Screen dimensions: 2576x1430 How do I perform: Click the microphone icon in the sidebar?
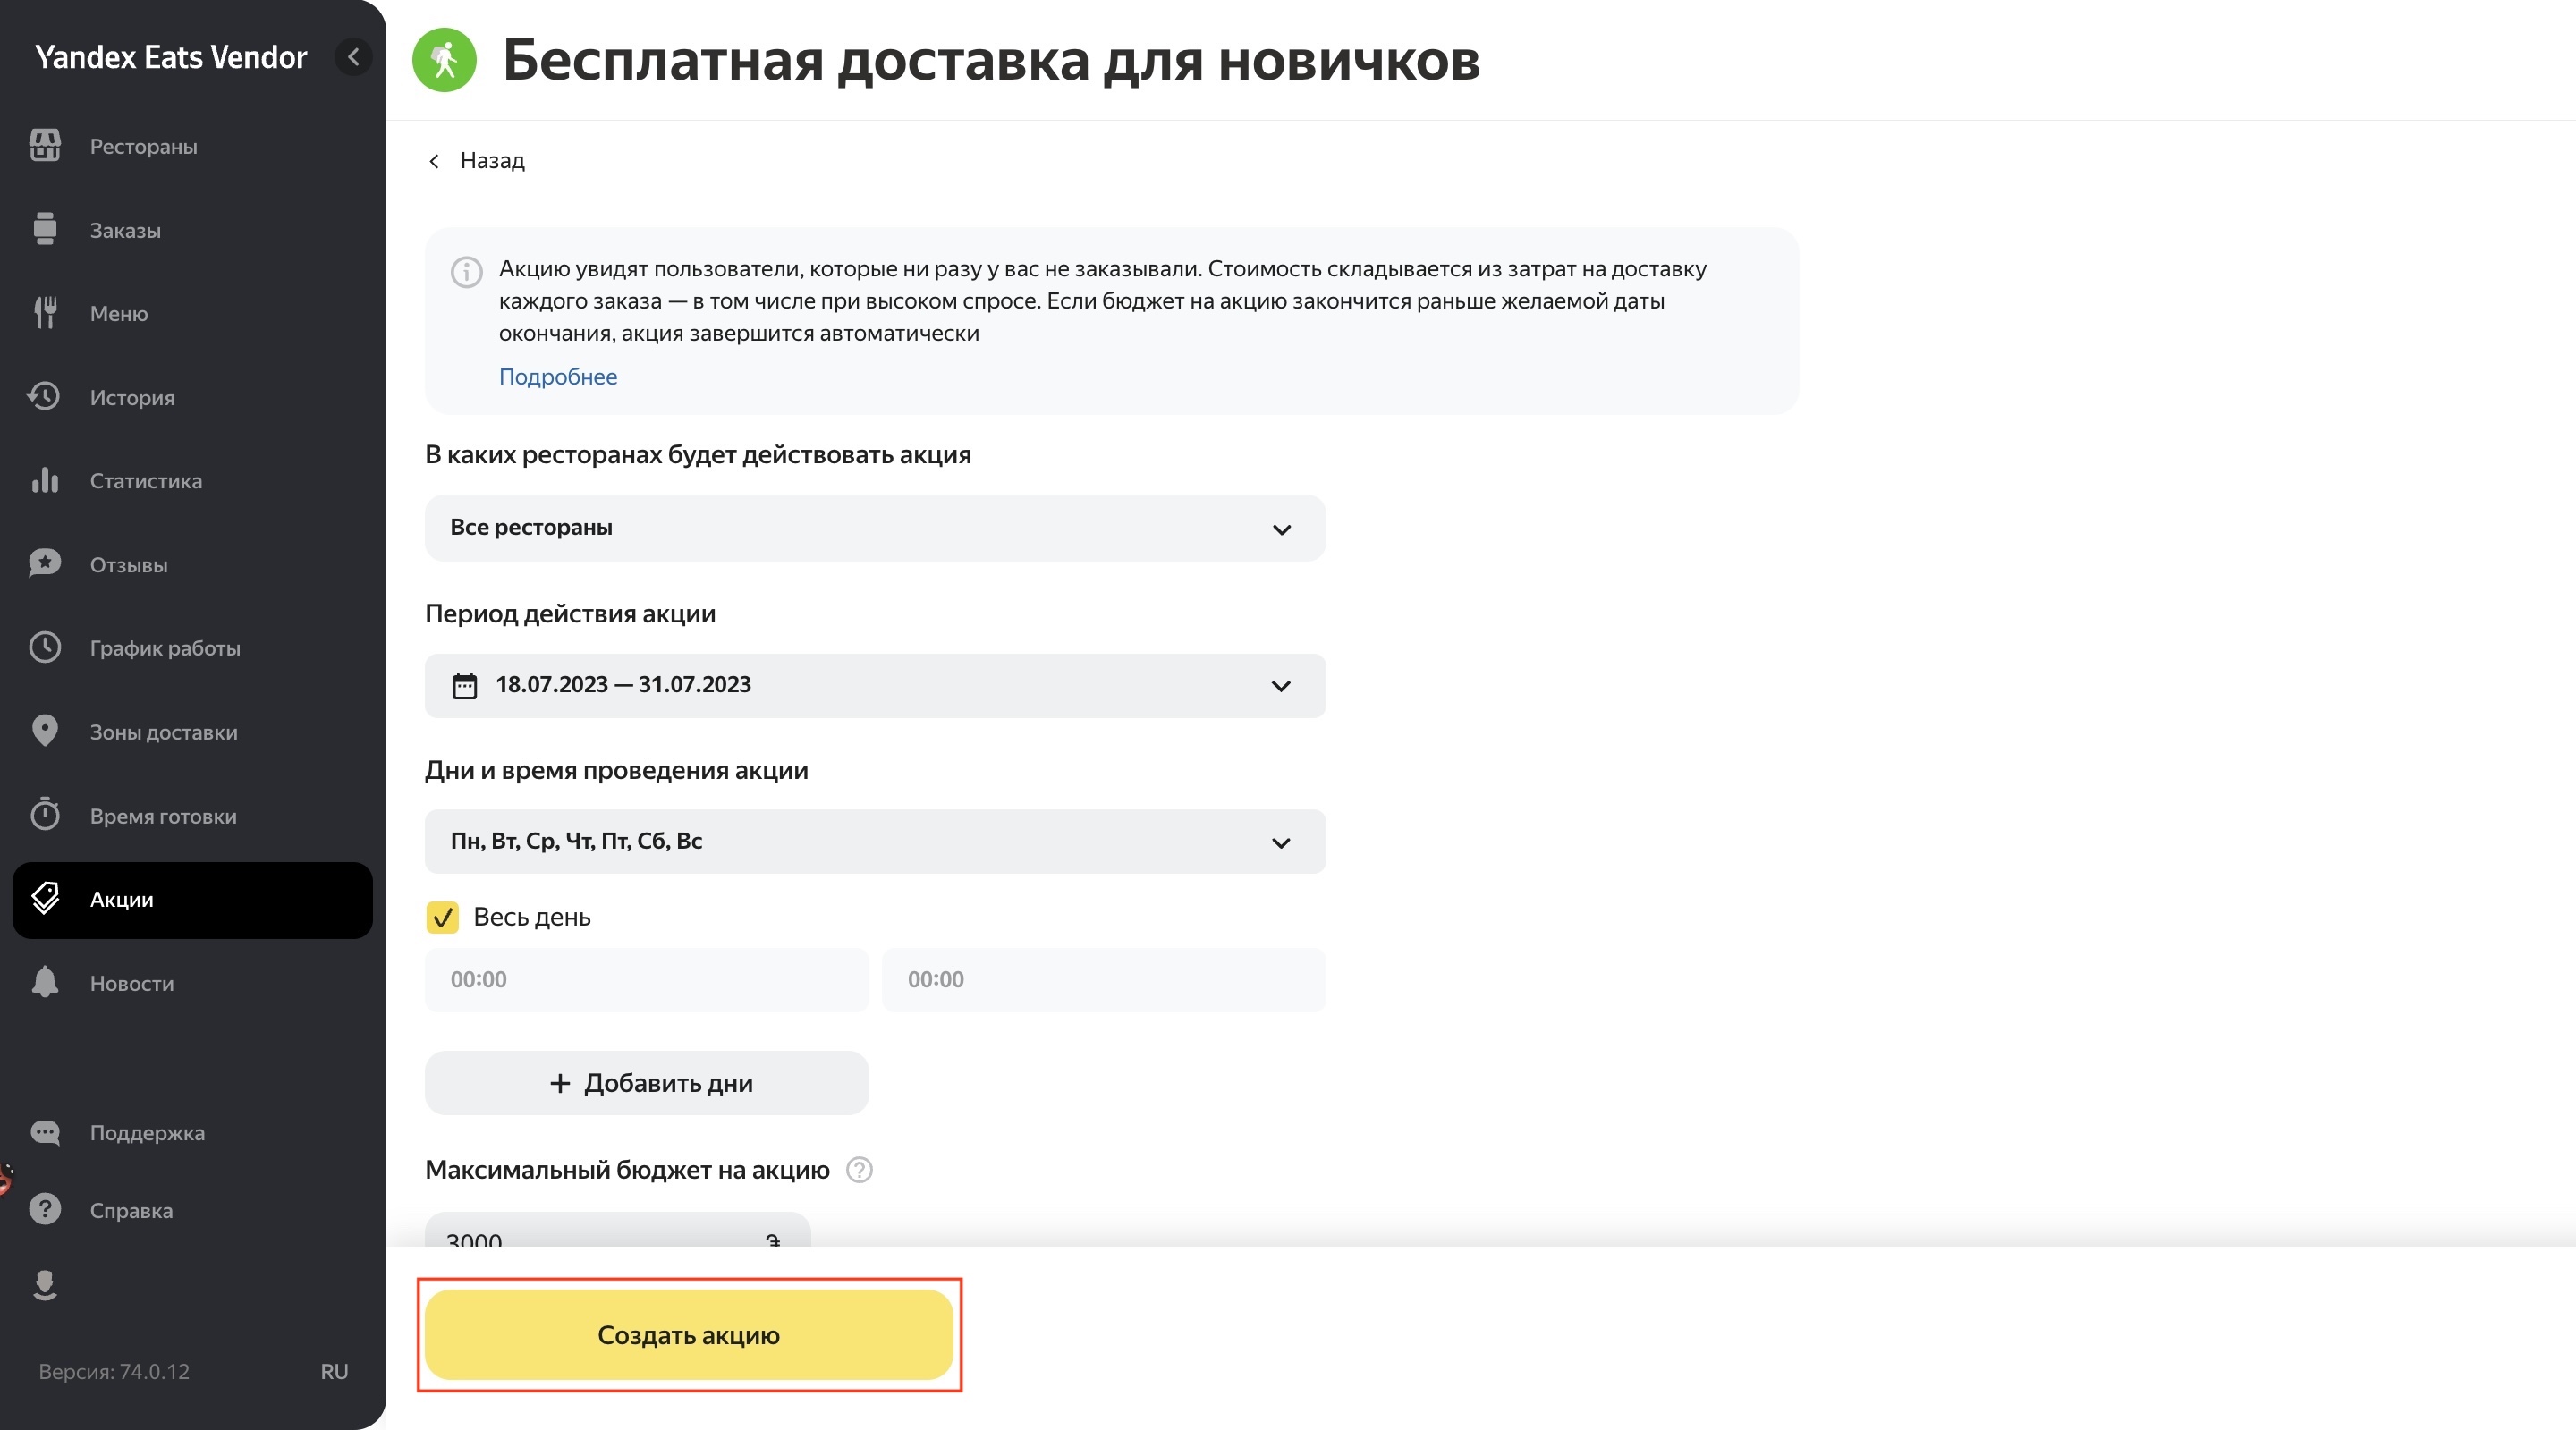click(45, 1284)
